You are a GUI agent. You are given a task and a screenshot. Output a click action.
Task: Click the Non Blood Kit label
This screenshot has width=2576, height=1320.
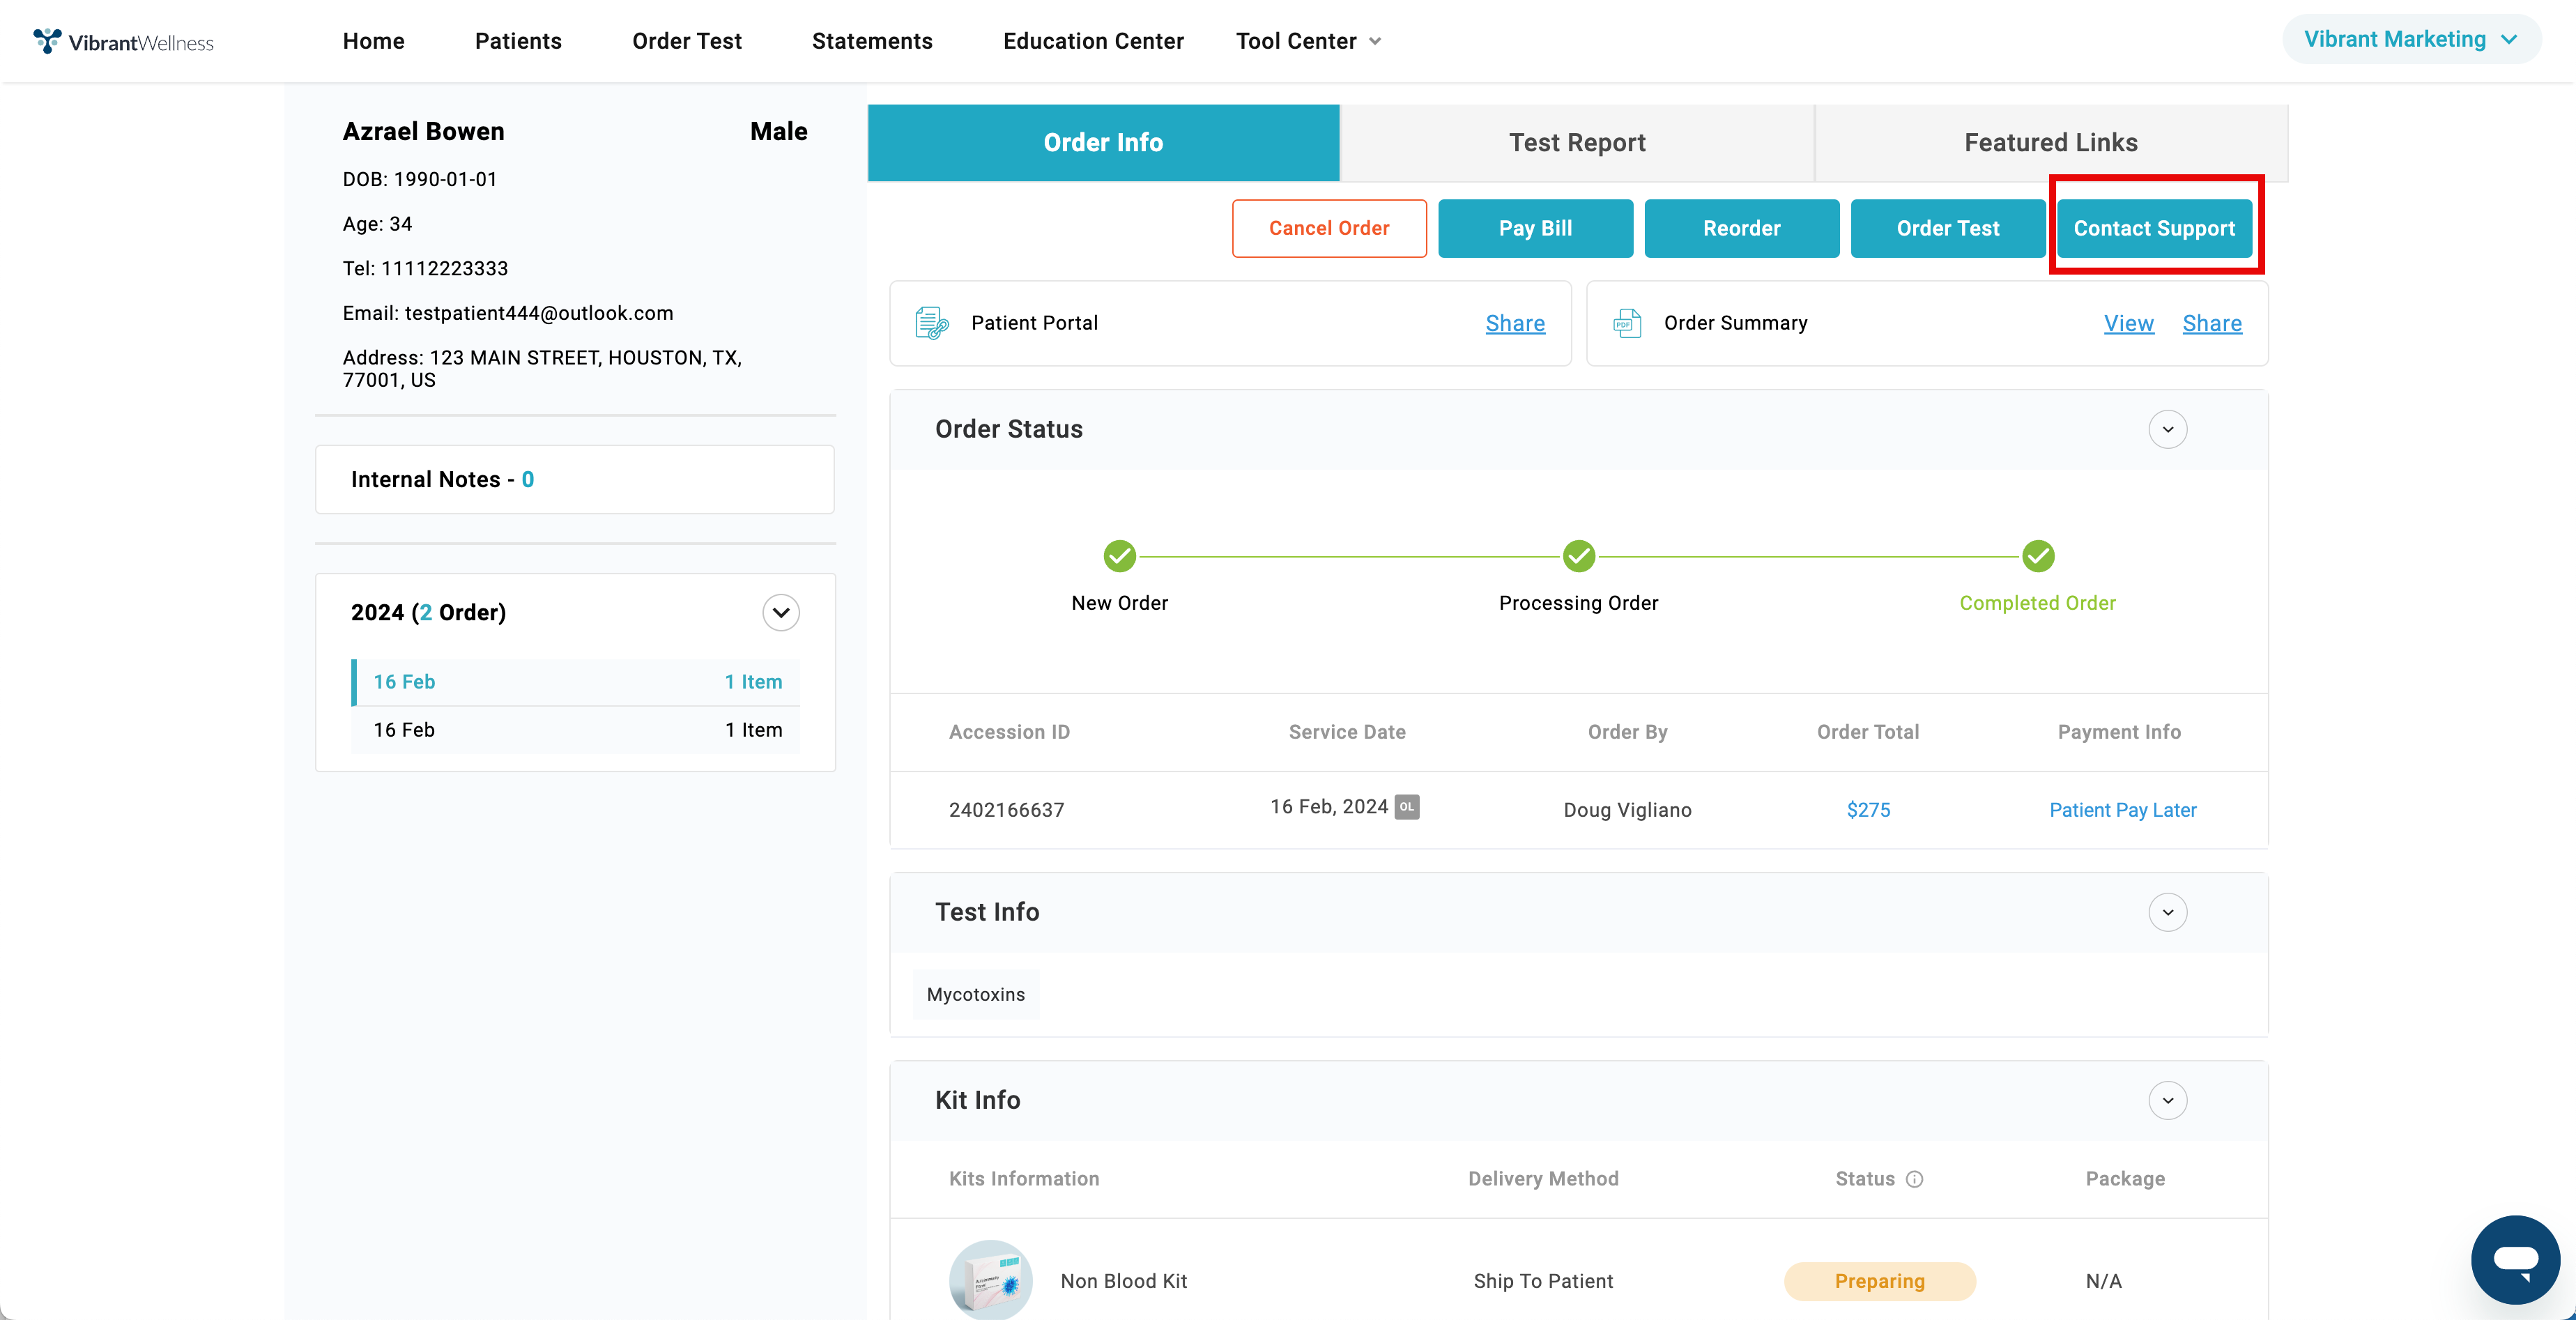tap(1123, 1281)
